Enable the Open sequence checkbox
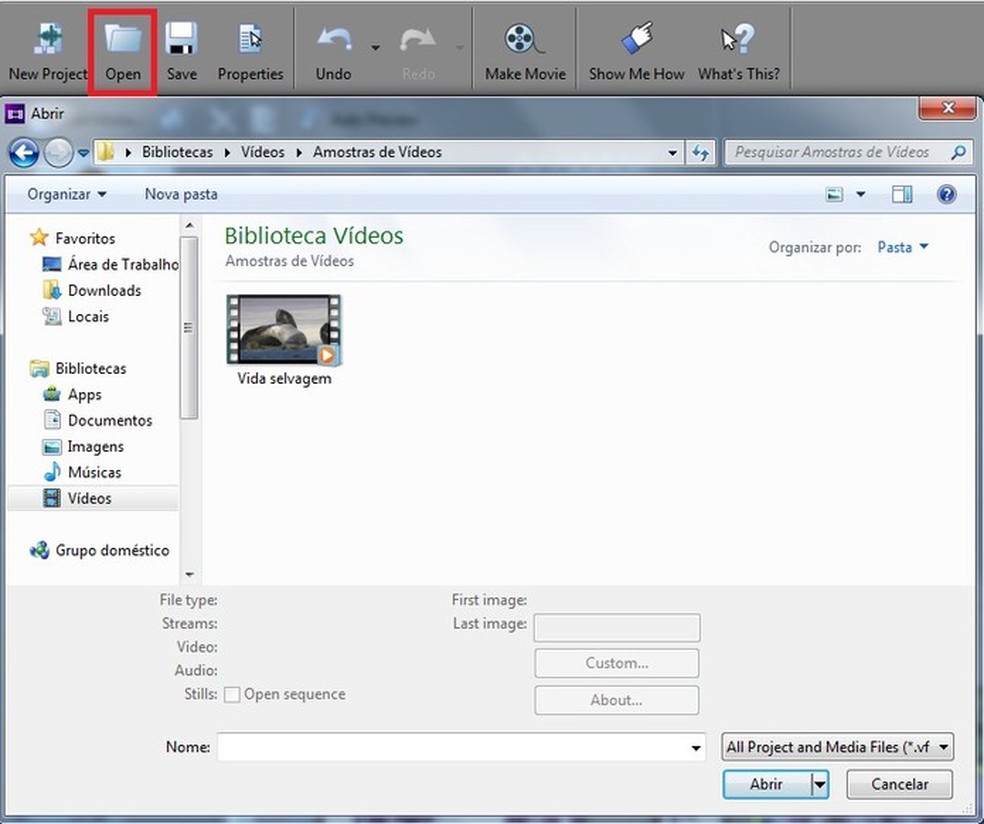 pyautogui.click(x=232, y=693)
